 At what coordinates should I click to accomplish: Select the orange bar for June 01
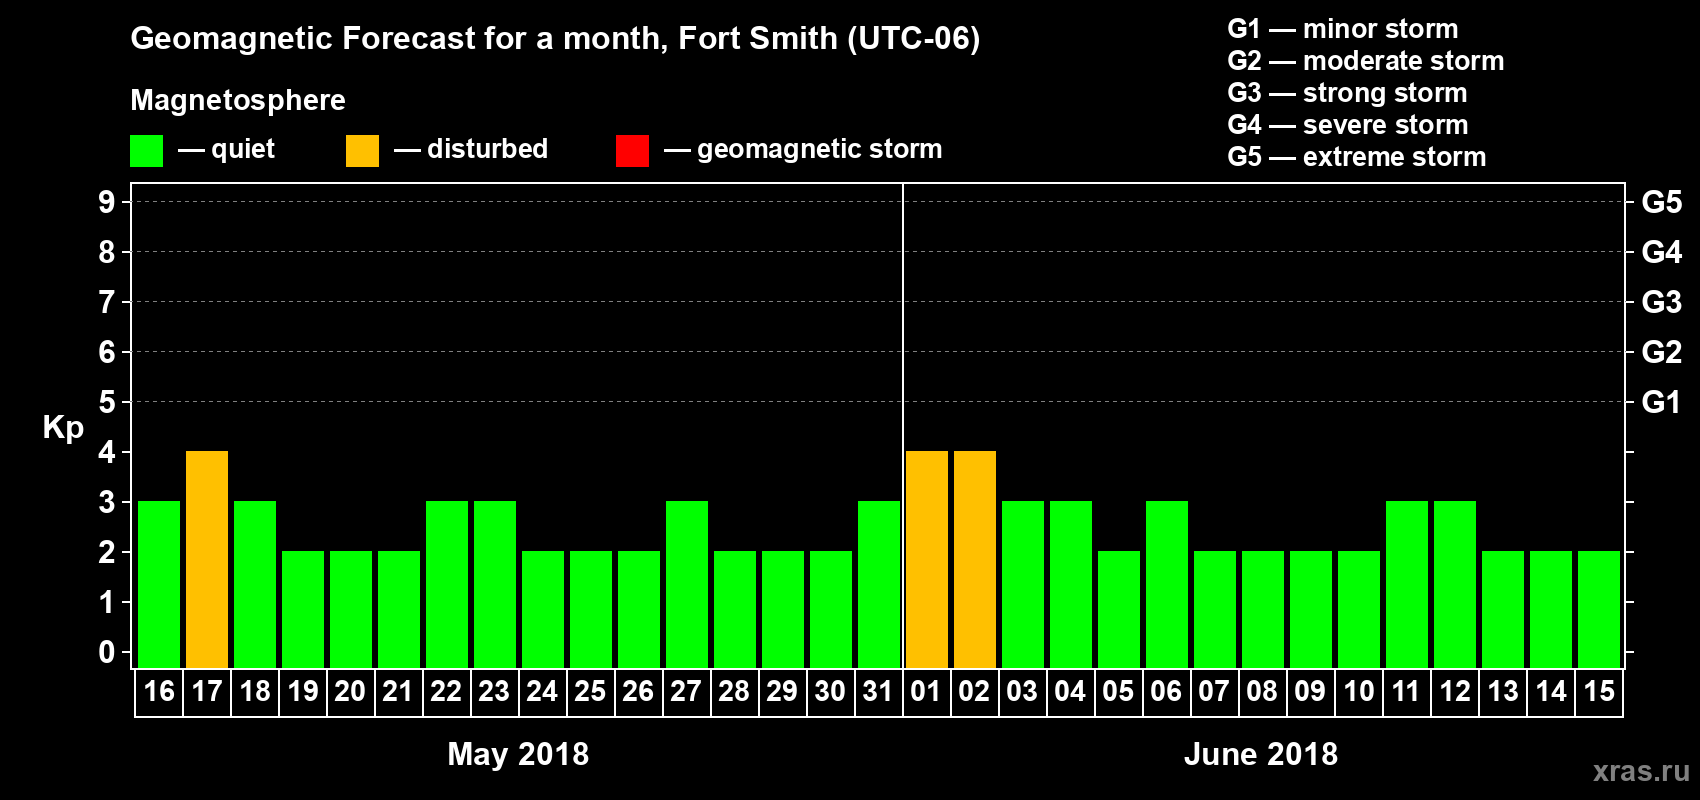coord(927,559)
